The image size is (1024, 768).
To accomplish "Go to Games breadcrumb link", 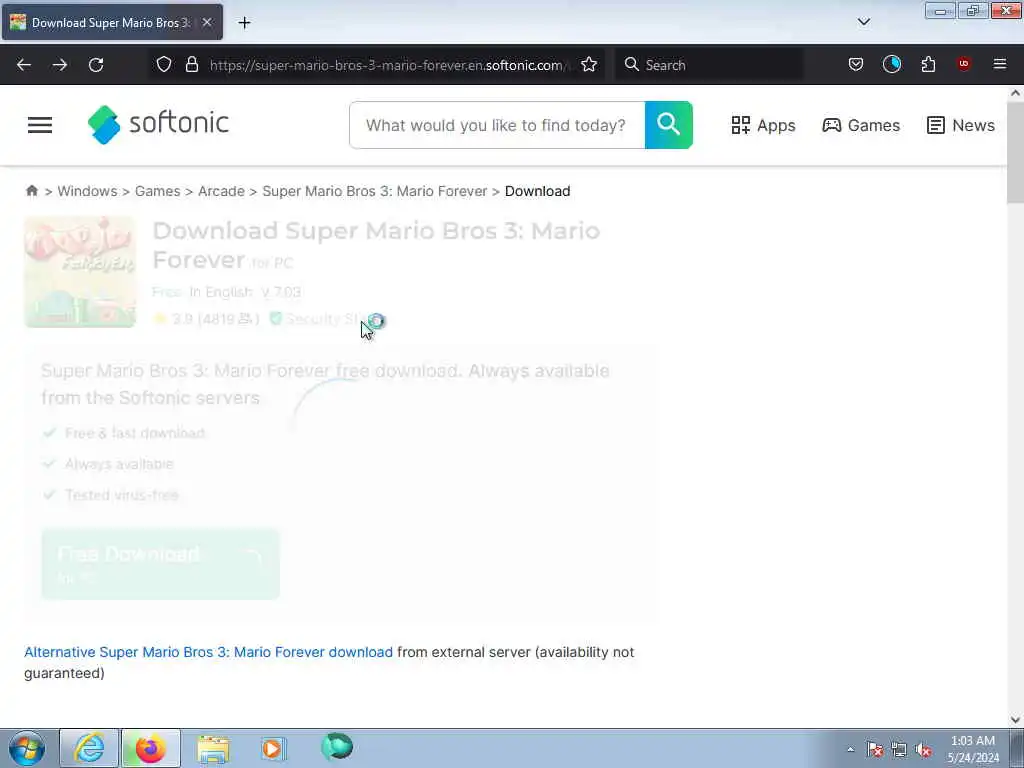I will pyautogui.click(x=157, y=191).
